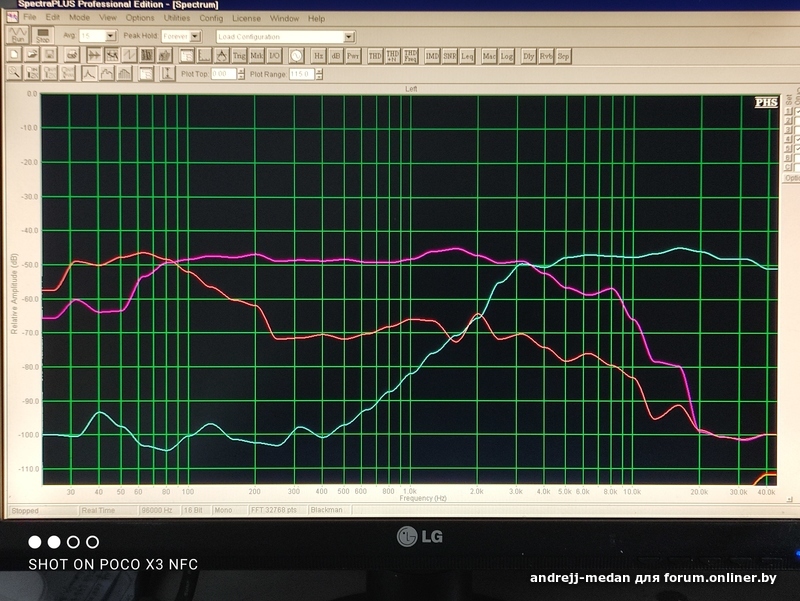Open the Utilities menu

(x=177, y=18)
